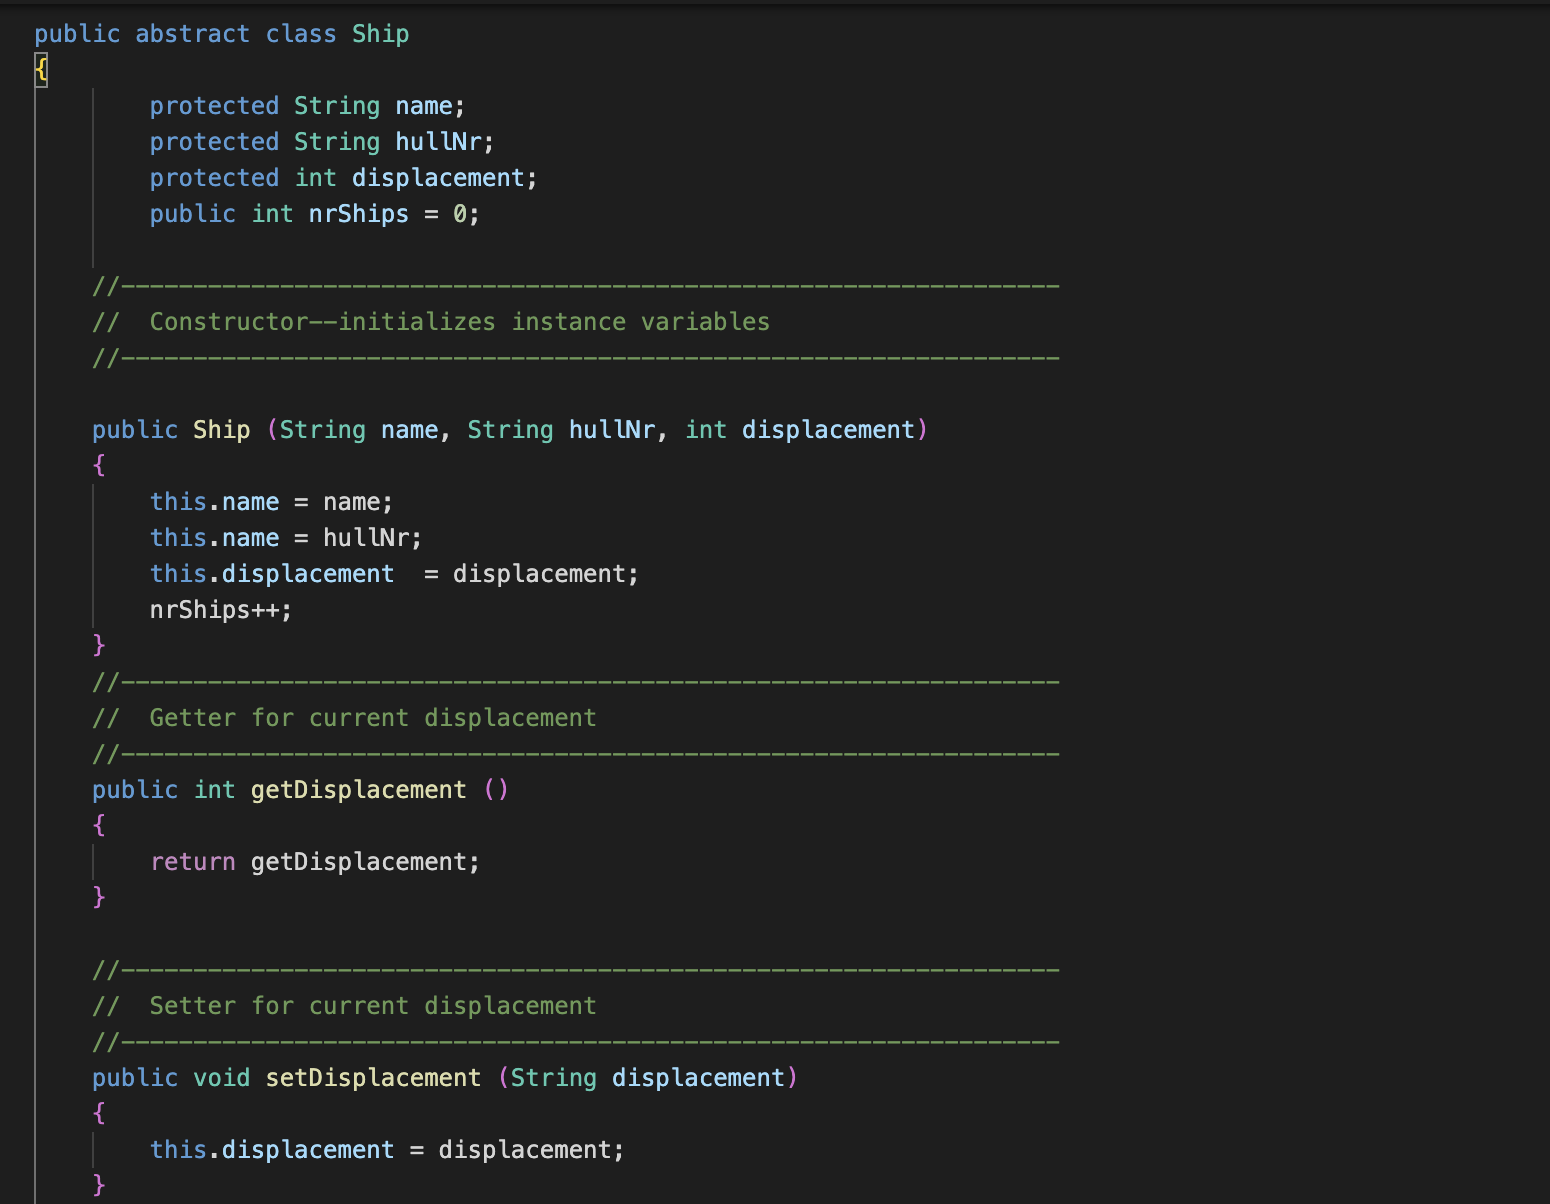Click the highlighted opening brace below class Ship
This screenshot has height=1204, width=1550.
tap(40, 70)
